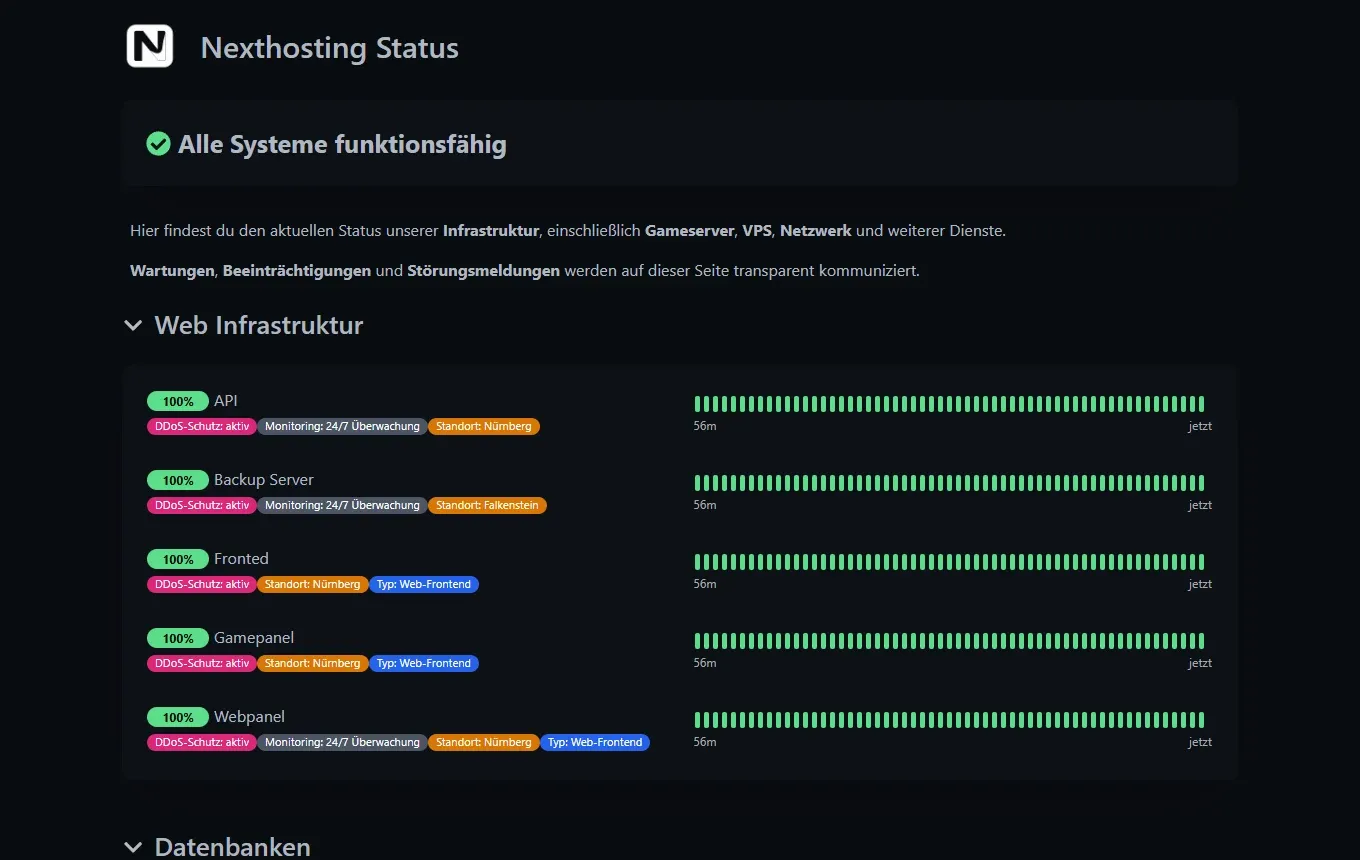
Task: Click API's Monitoring: 24/7 Überwachung tag
Action: pos(342,426)
